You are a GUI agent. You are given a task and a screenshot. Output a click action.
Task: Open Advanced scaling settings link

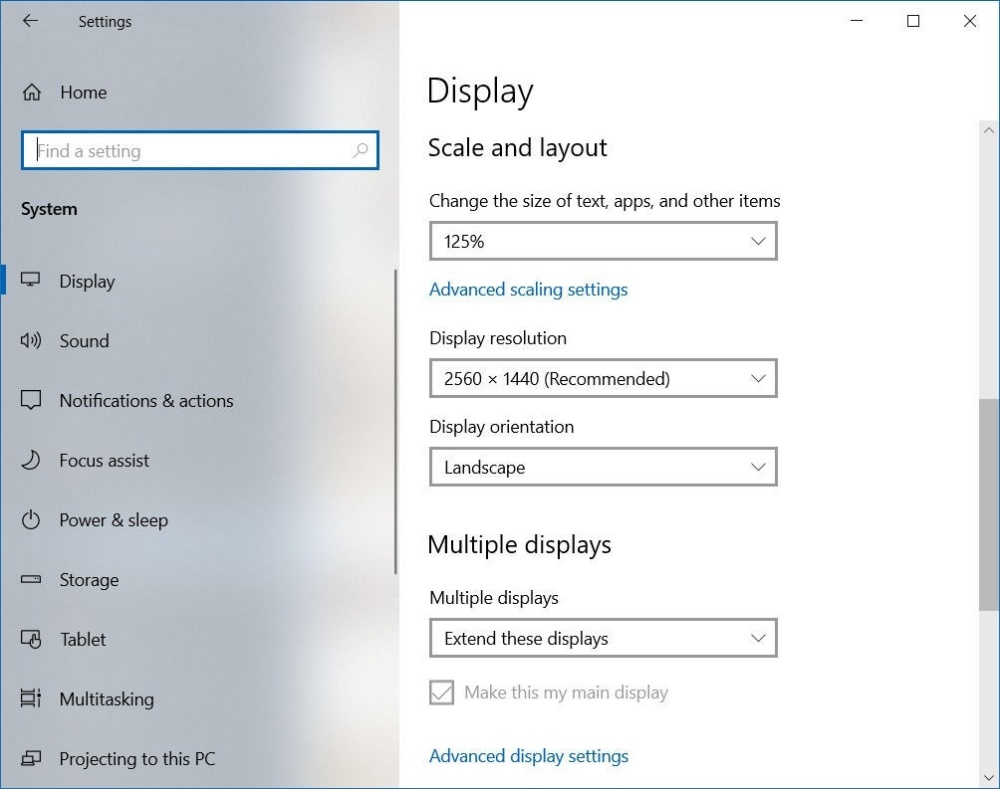point(528,290)
